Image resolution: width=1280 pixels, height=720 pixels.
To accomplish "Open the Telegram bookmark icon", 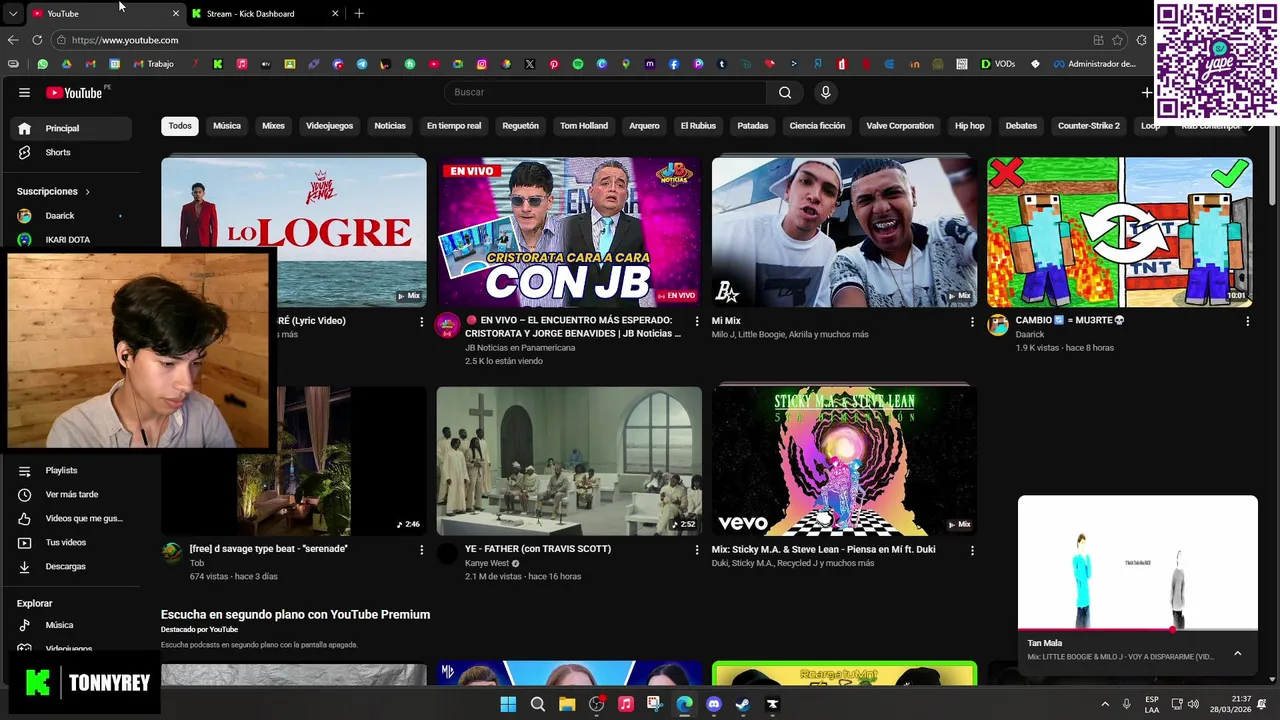I will tap(362, 64).
